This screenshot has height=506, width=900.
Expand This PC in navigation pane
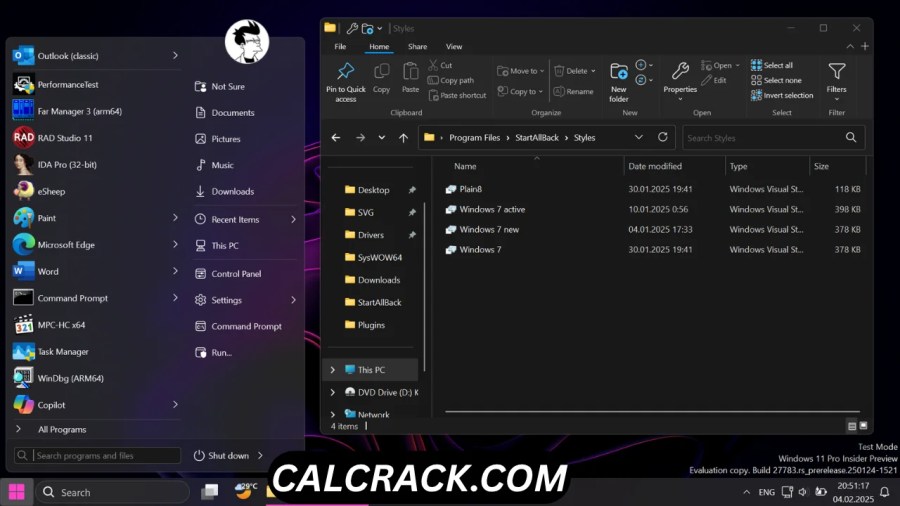point(332,370)
